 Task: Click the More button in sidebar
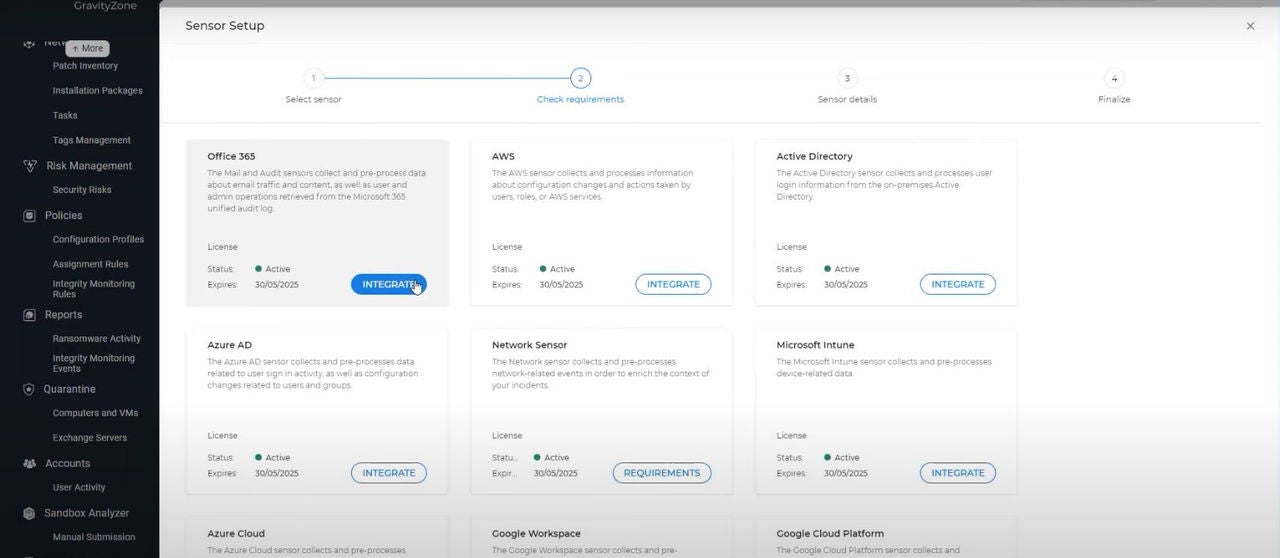click(x=87, y=48)
